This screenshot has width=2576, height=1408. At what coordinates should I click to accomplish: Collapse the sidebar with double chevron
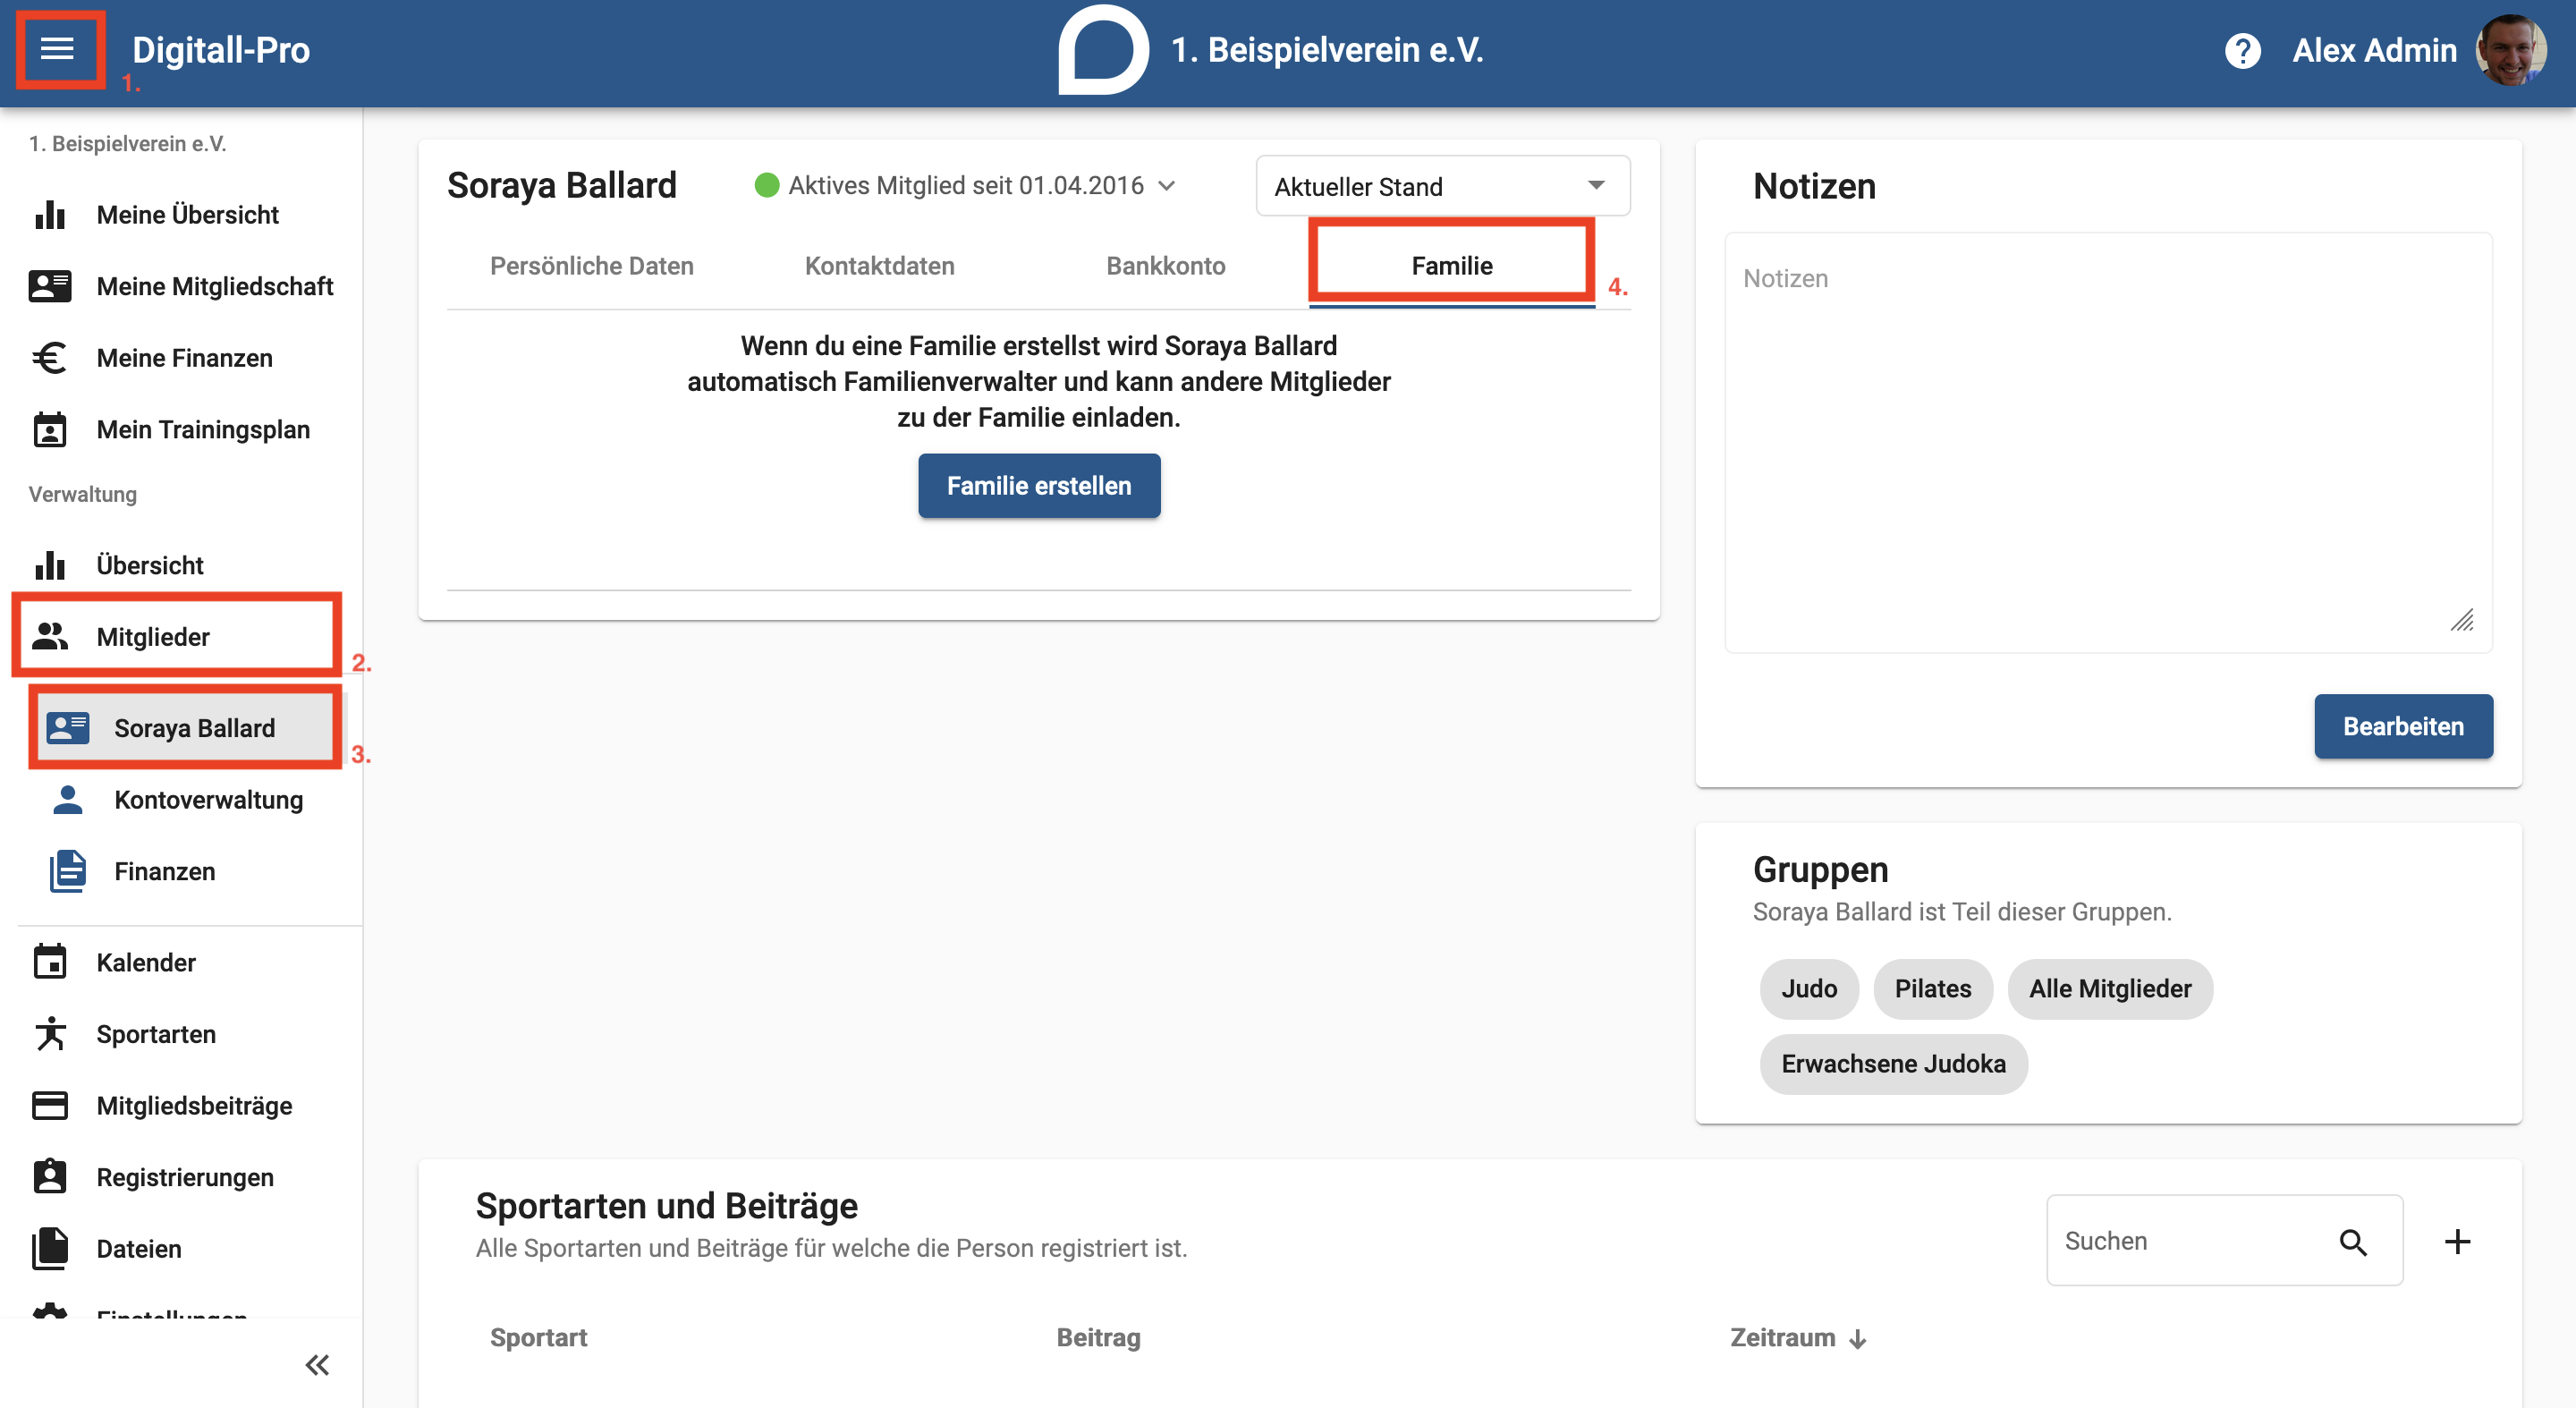click(317, 1364)
